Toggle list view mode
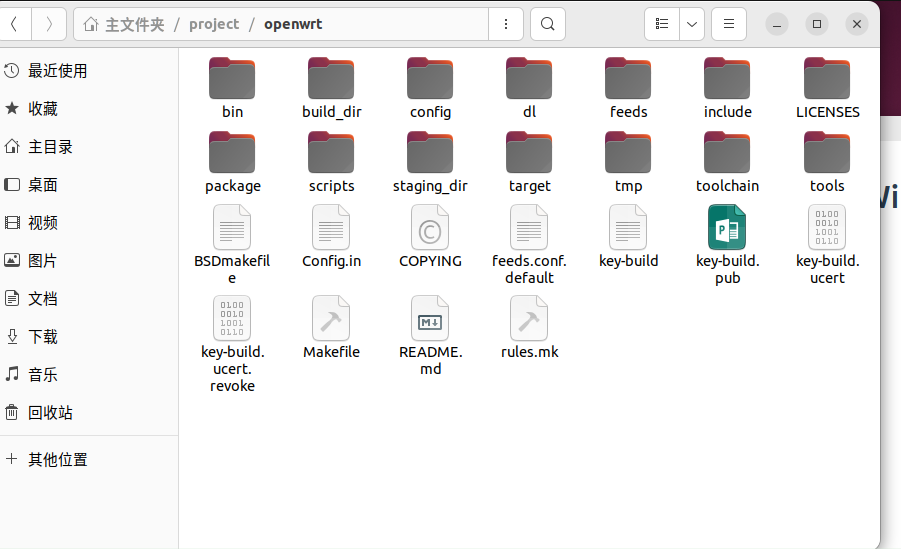The height and width of the screenshot is (549, 901). coord(662,24)
